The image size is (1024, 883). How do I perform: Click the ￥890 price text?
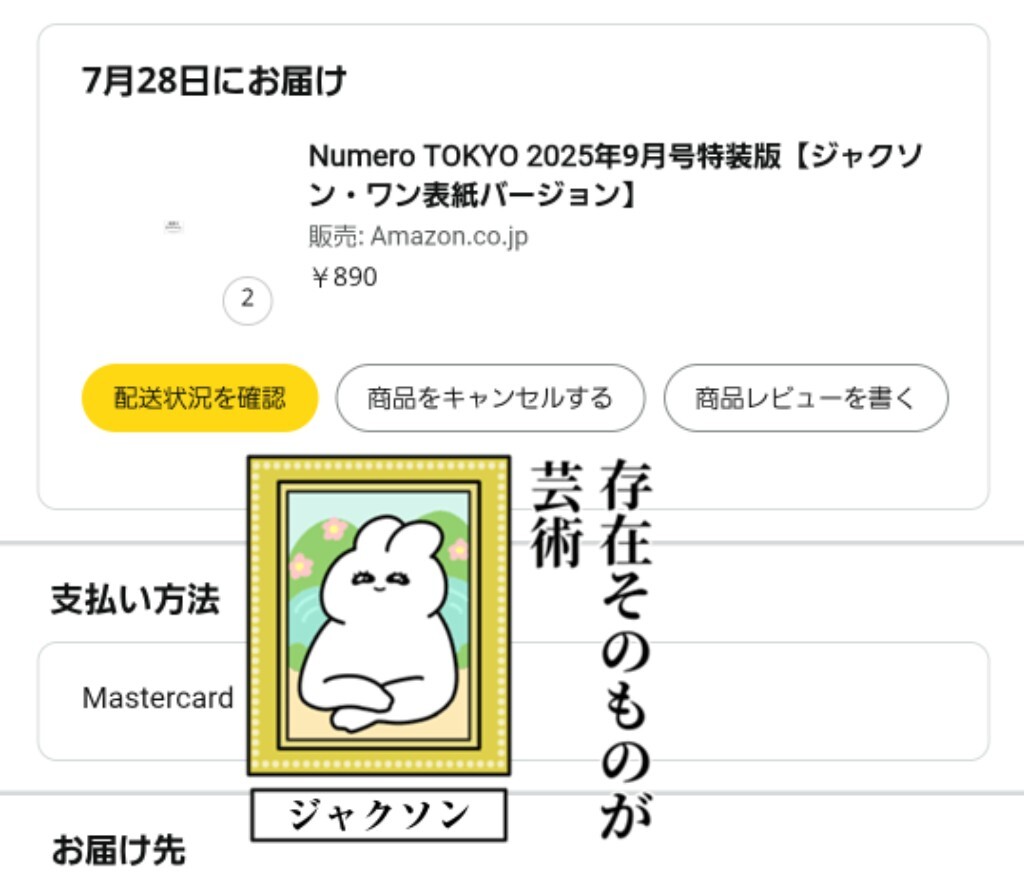[344, 277]
